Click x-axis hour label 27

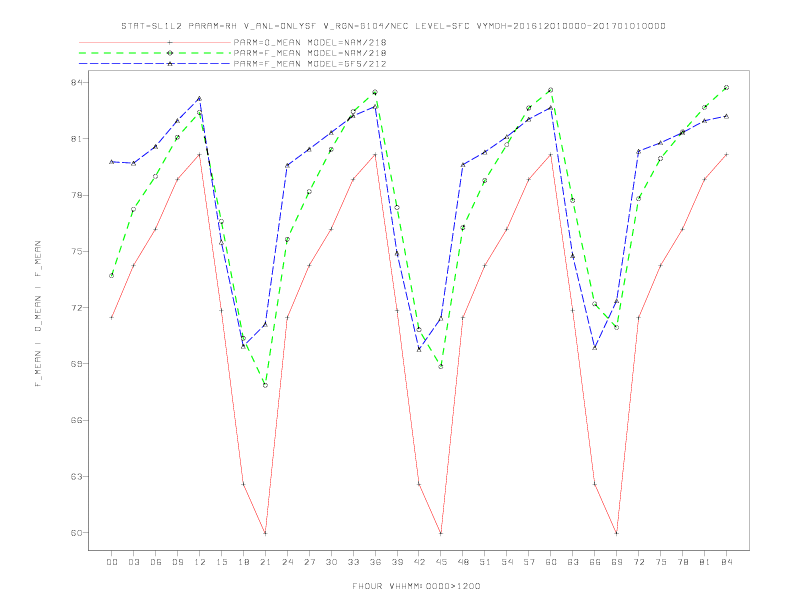pos(309,562)
